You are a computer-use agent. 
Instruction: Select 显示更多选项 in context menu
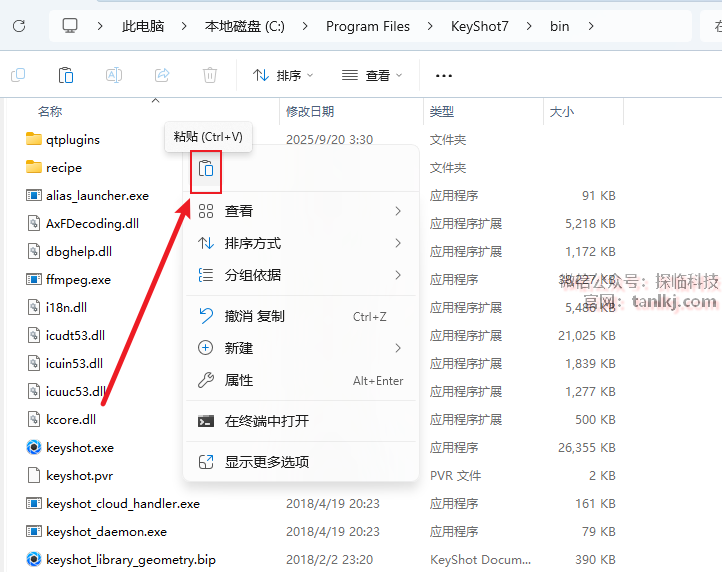[x=301, y=462]
